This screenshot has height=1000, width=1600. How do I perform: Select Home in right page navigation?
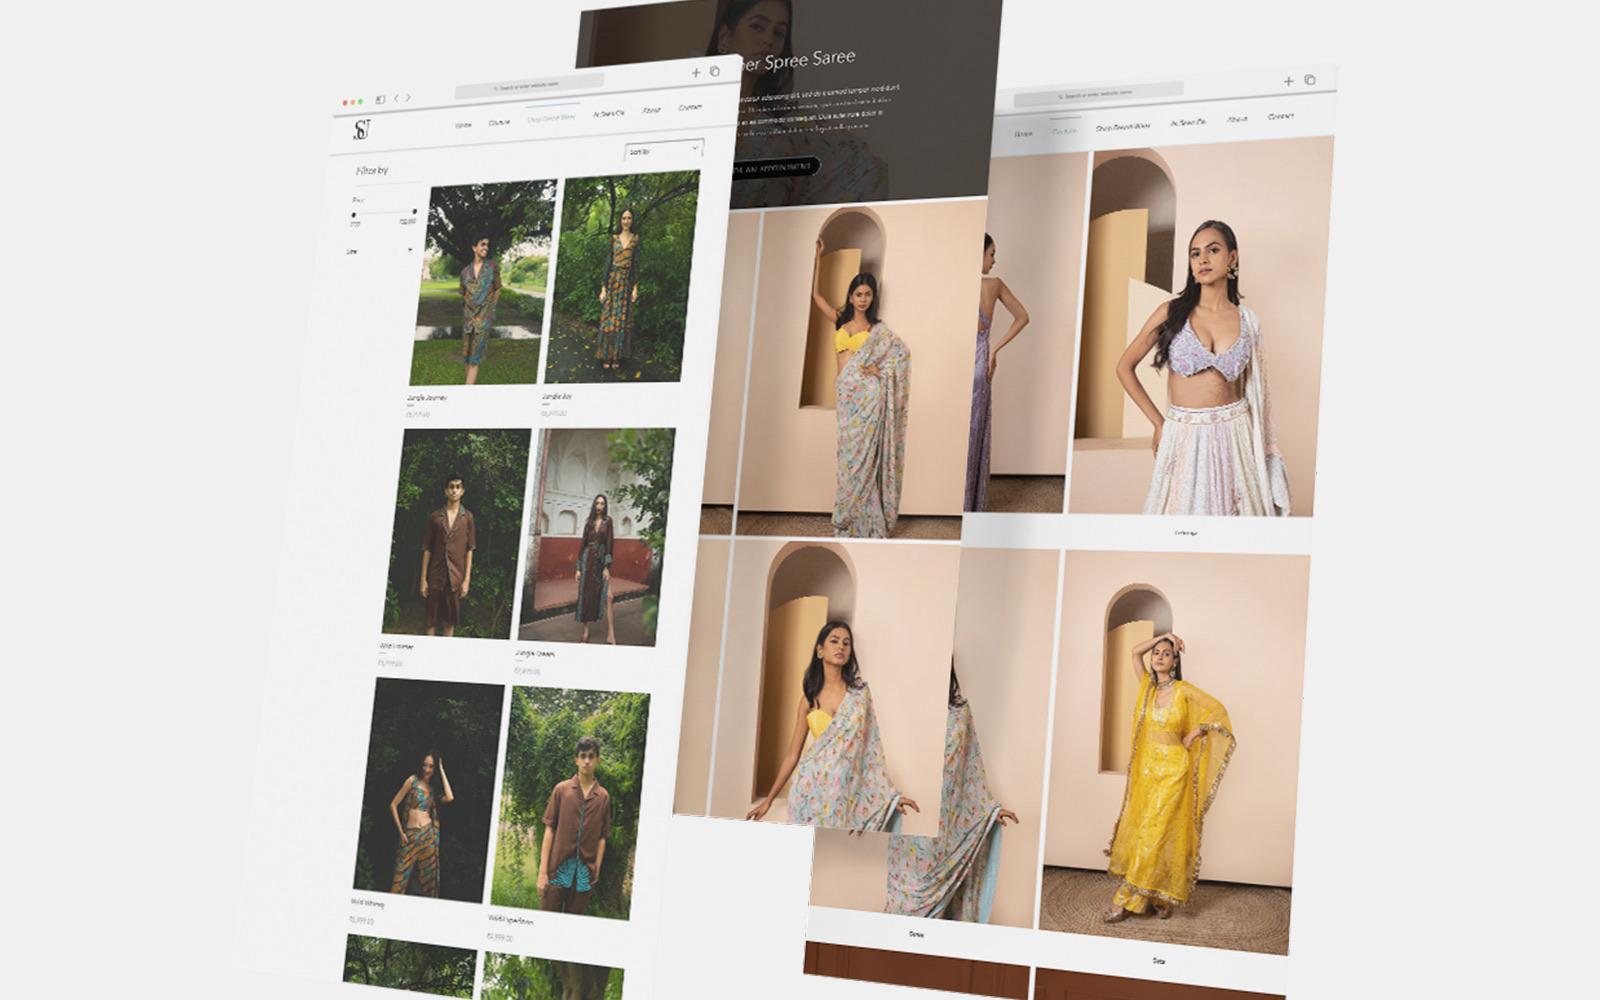[1023, 133]
